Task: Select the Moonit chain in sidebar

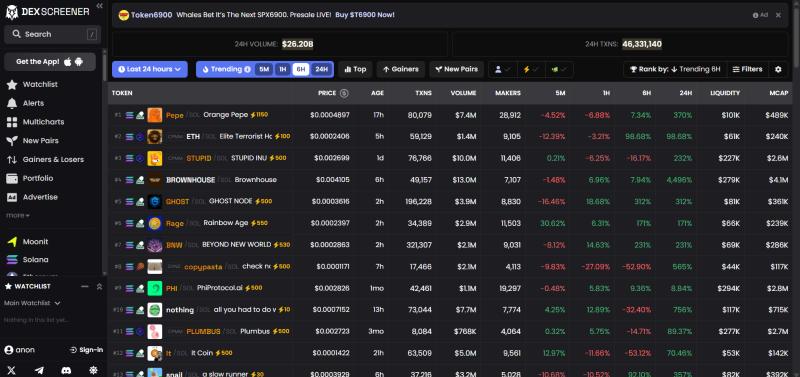Action: click(x=28, y=241)
